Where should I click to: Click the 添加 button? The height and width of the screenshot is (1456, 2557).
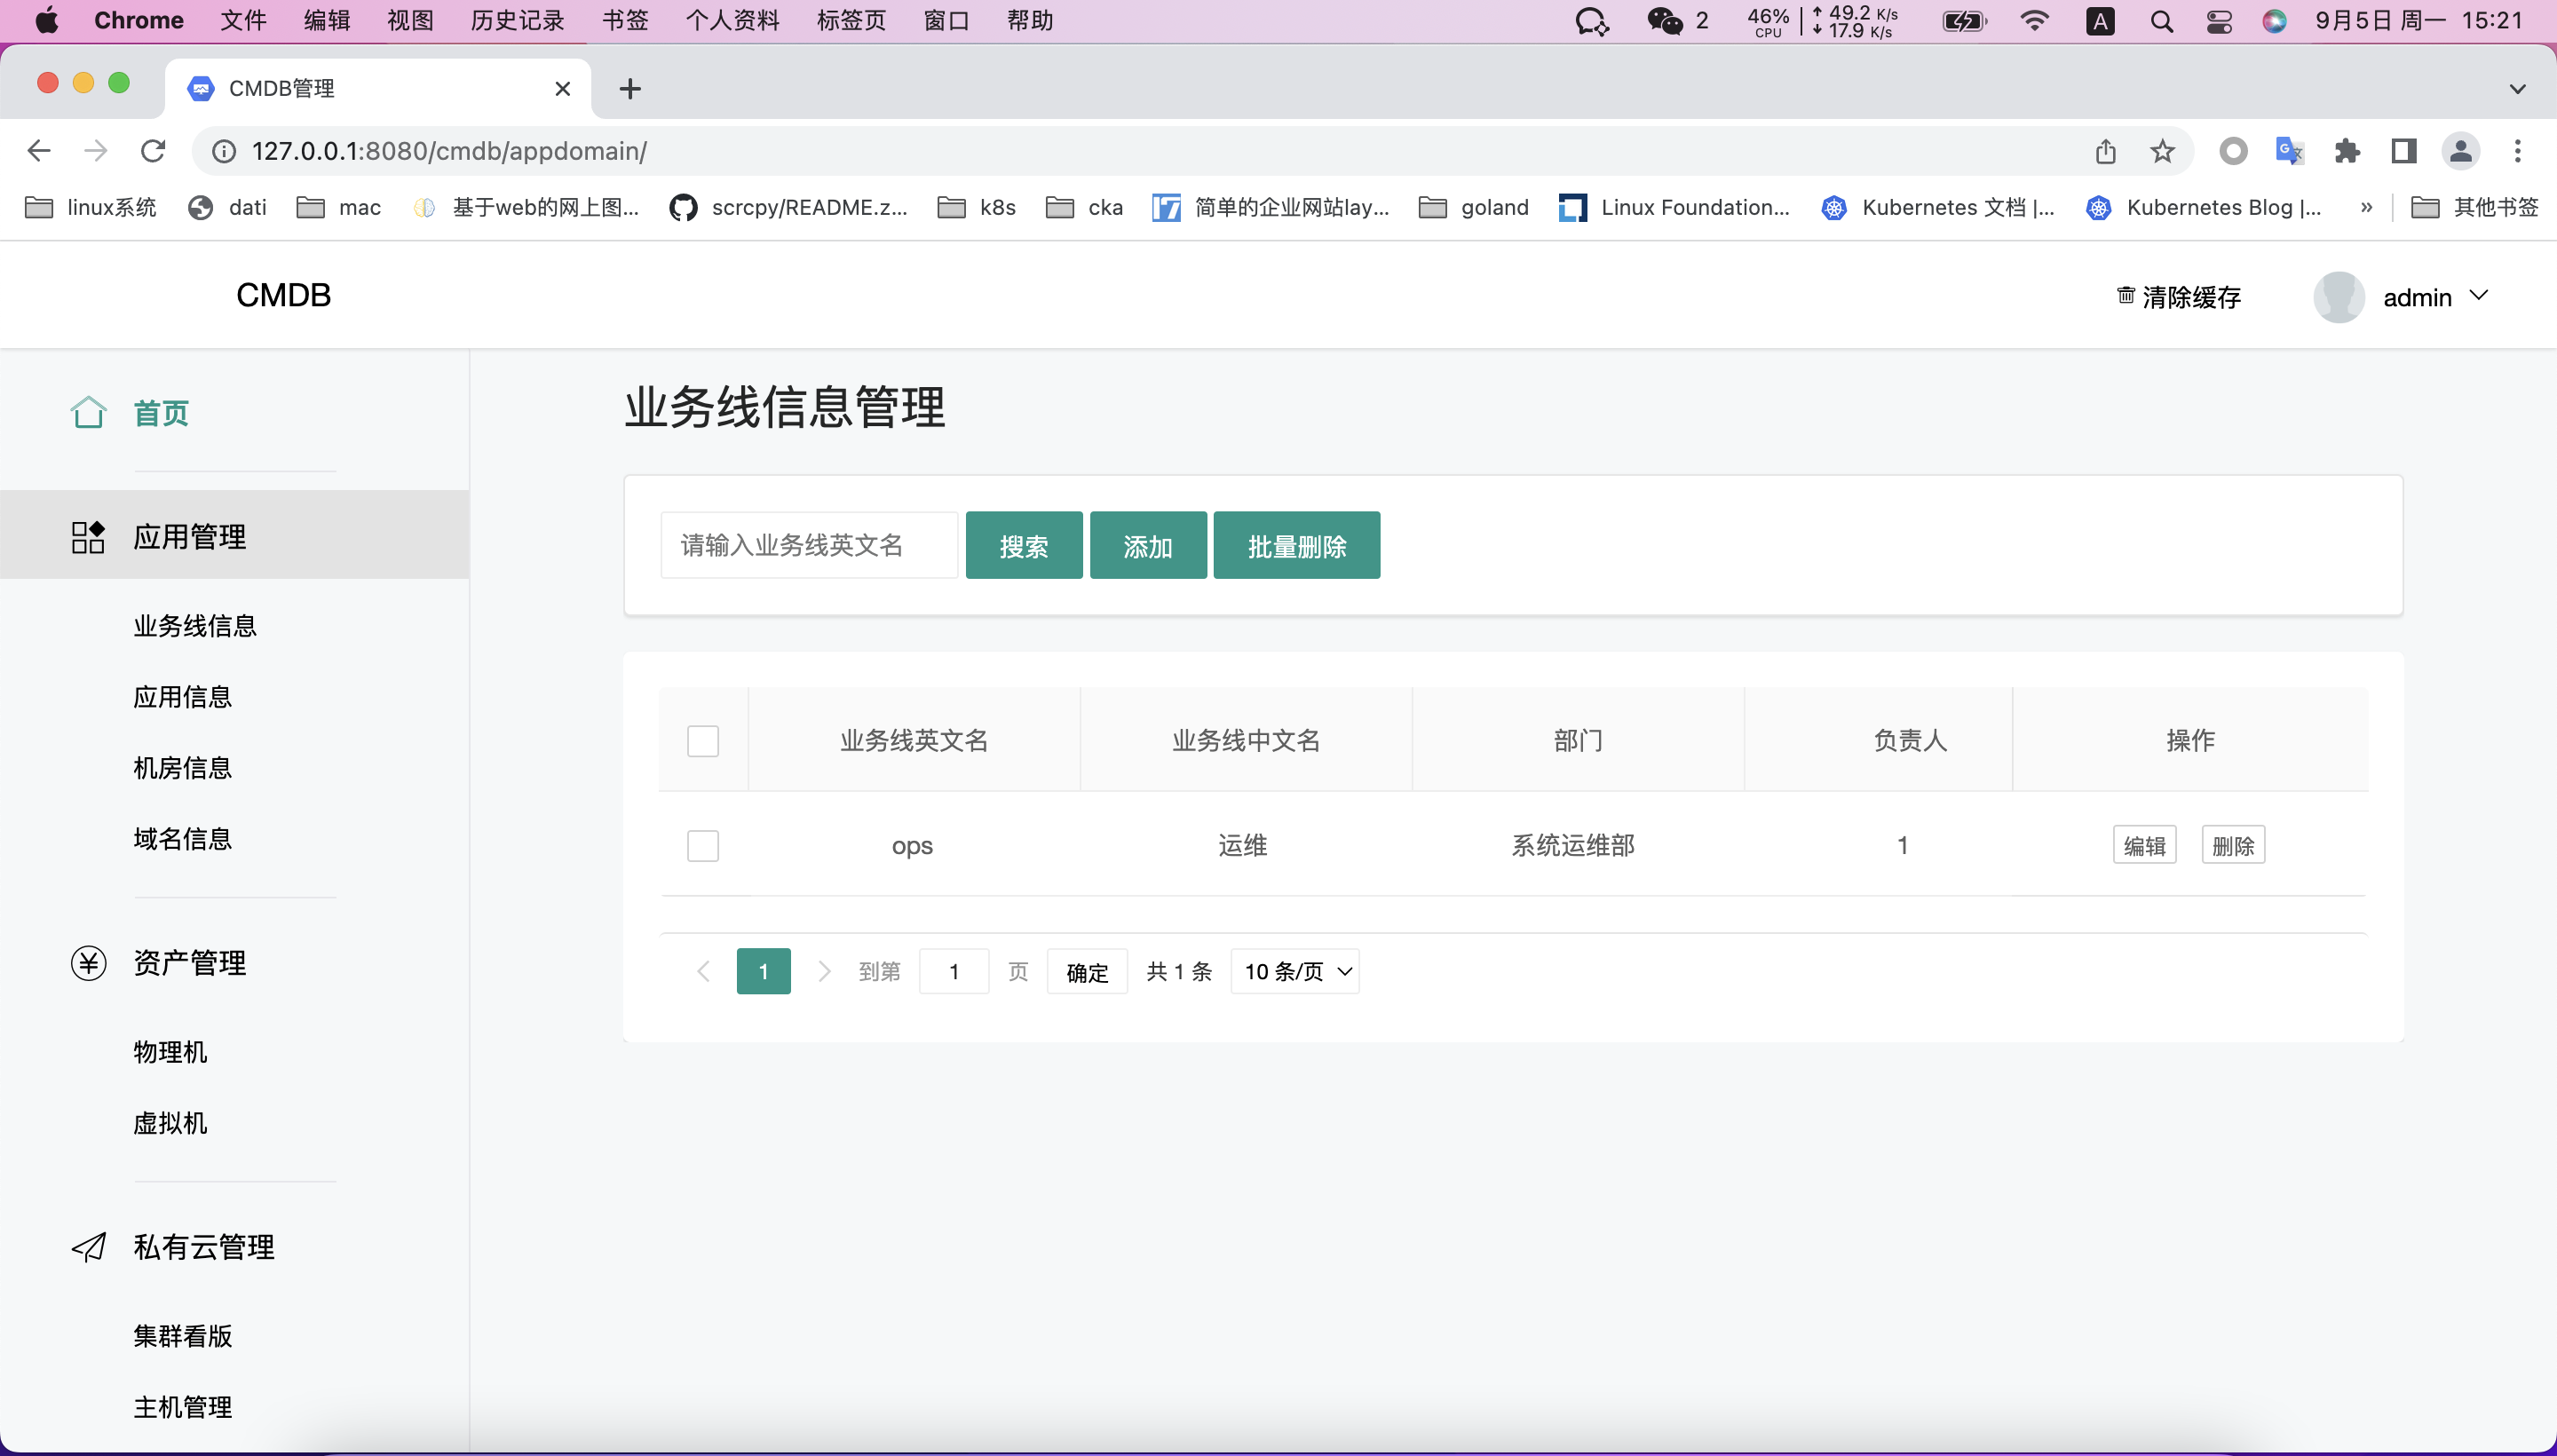coord(1148,545)
